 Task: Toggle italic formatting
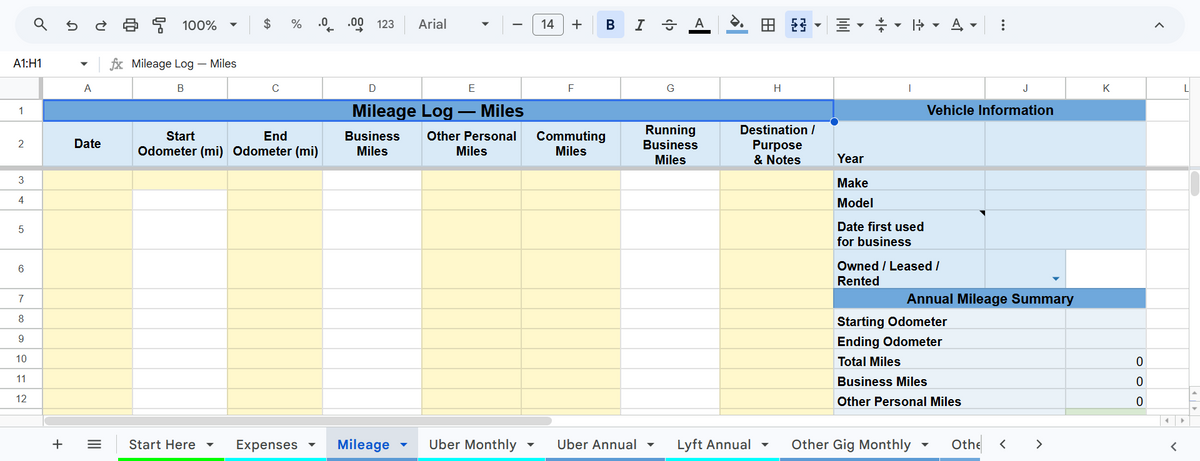coord(639,24)
